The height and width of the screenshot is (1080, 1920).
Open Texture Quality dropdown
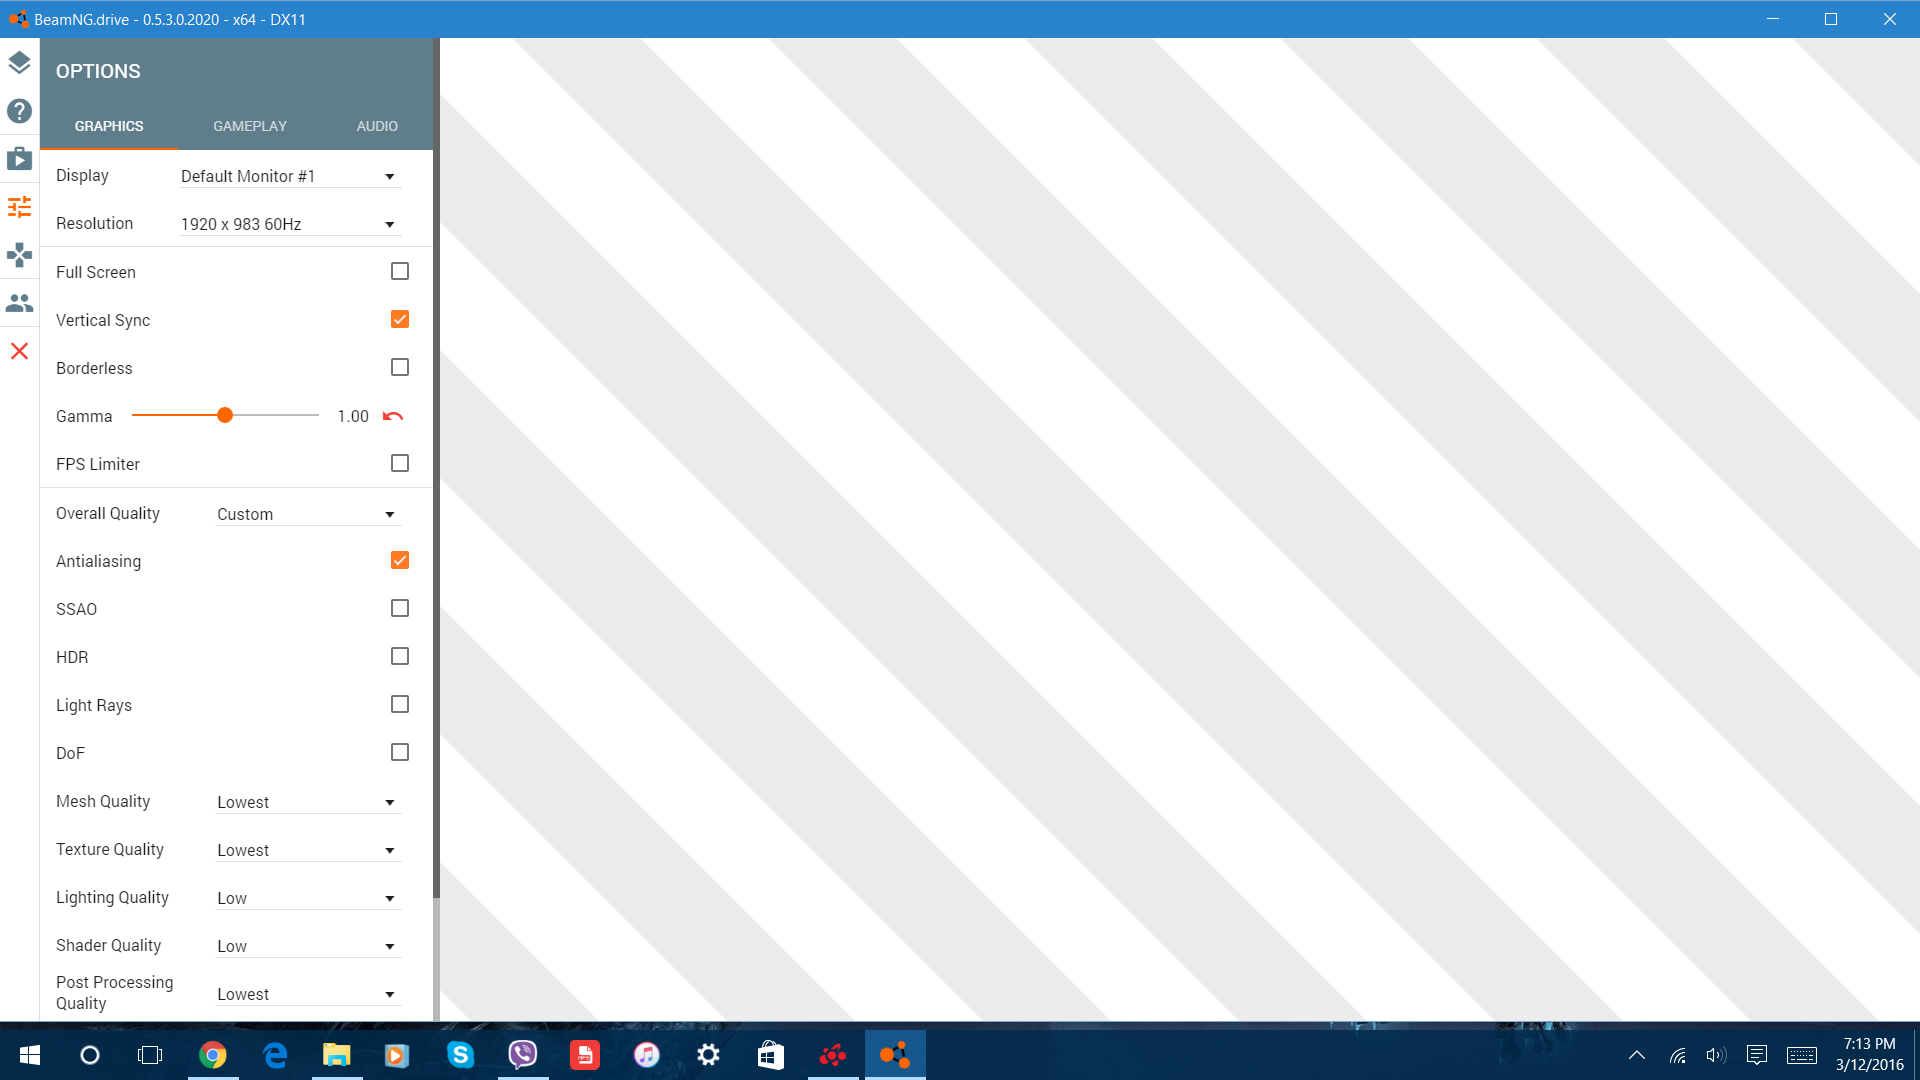[x=308, y=850]
